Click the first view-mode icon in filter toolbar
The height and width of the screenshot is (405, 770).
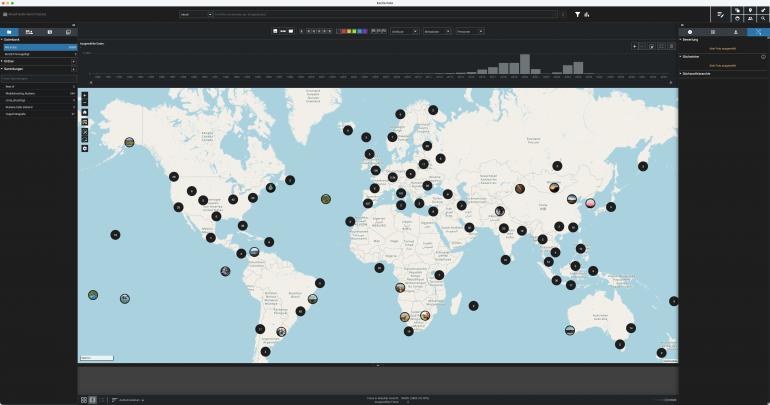pyautogui.click(x=275, y=31)
